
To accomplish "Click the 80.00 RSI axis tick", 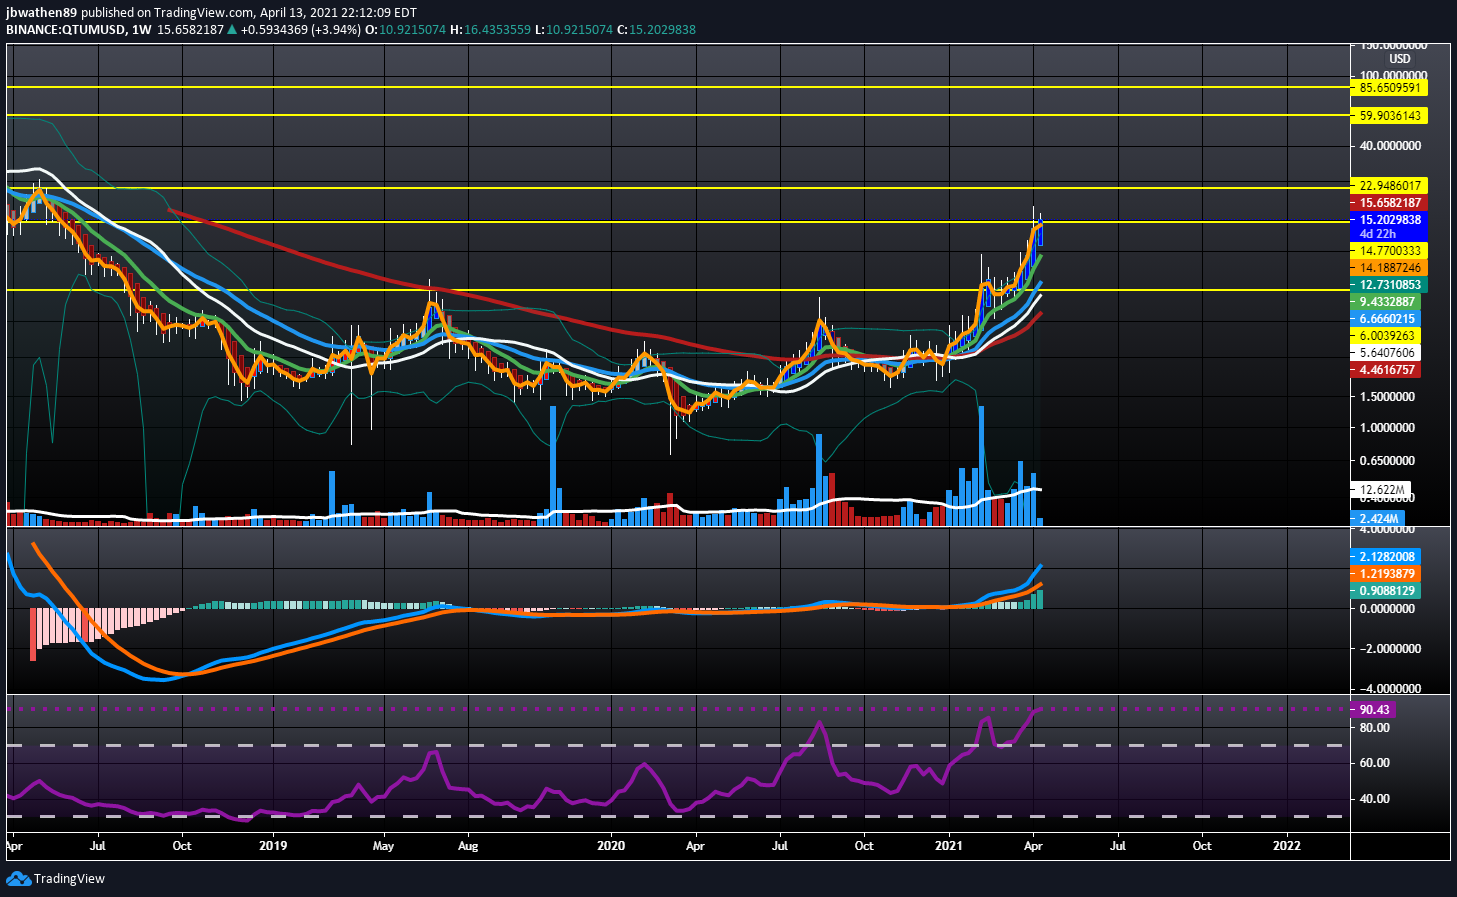I will tap(1375, 728).
